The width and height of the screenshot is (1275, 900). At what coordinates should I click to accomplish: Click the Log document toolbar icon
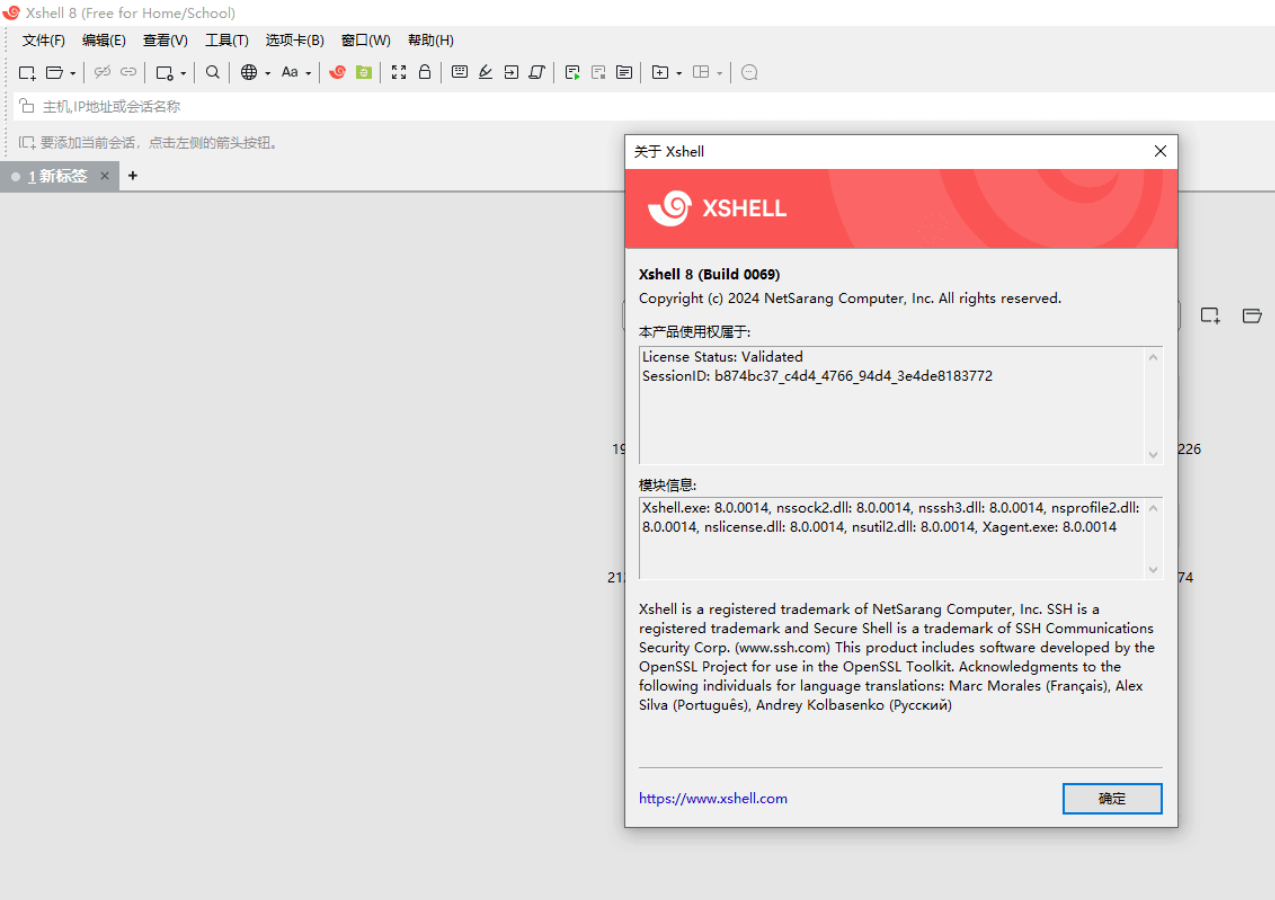[x=624, y=72]
